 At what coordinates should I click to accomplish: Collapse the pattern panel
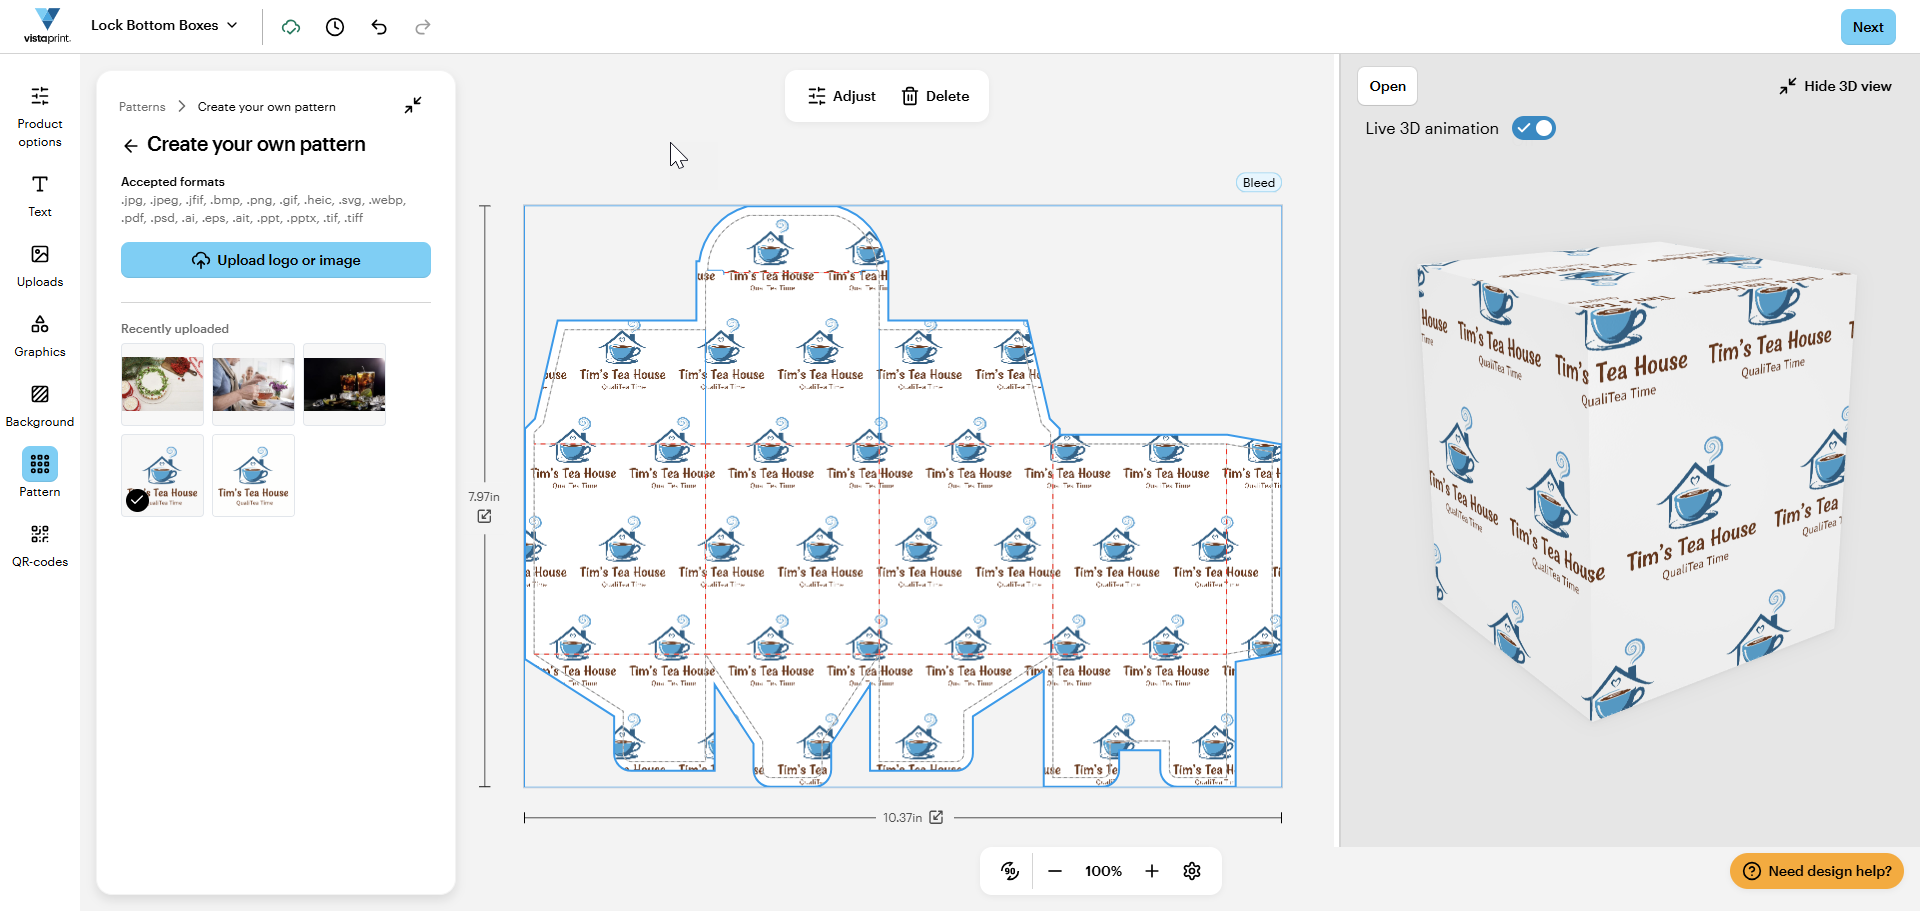click(x=413, y=105)
